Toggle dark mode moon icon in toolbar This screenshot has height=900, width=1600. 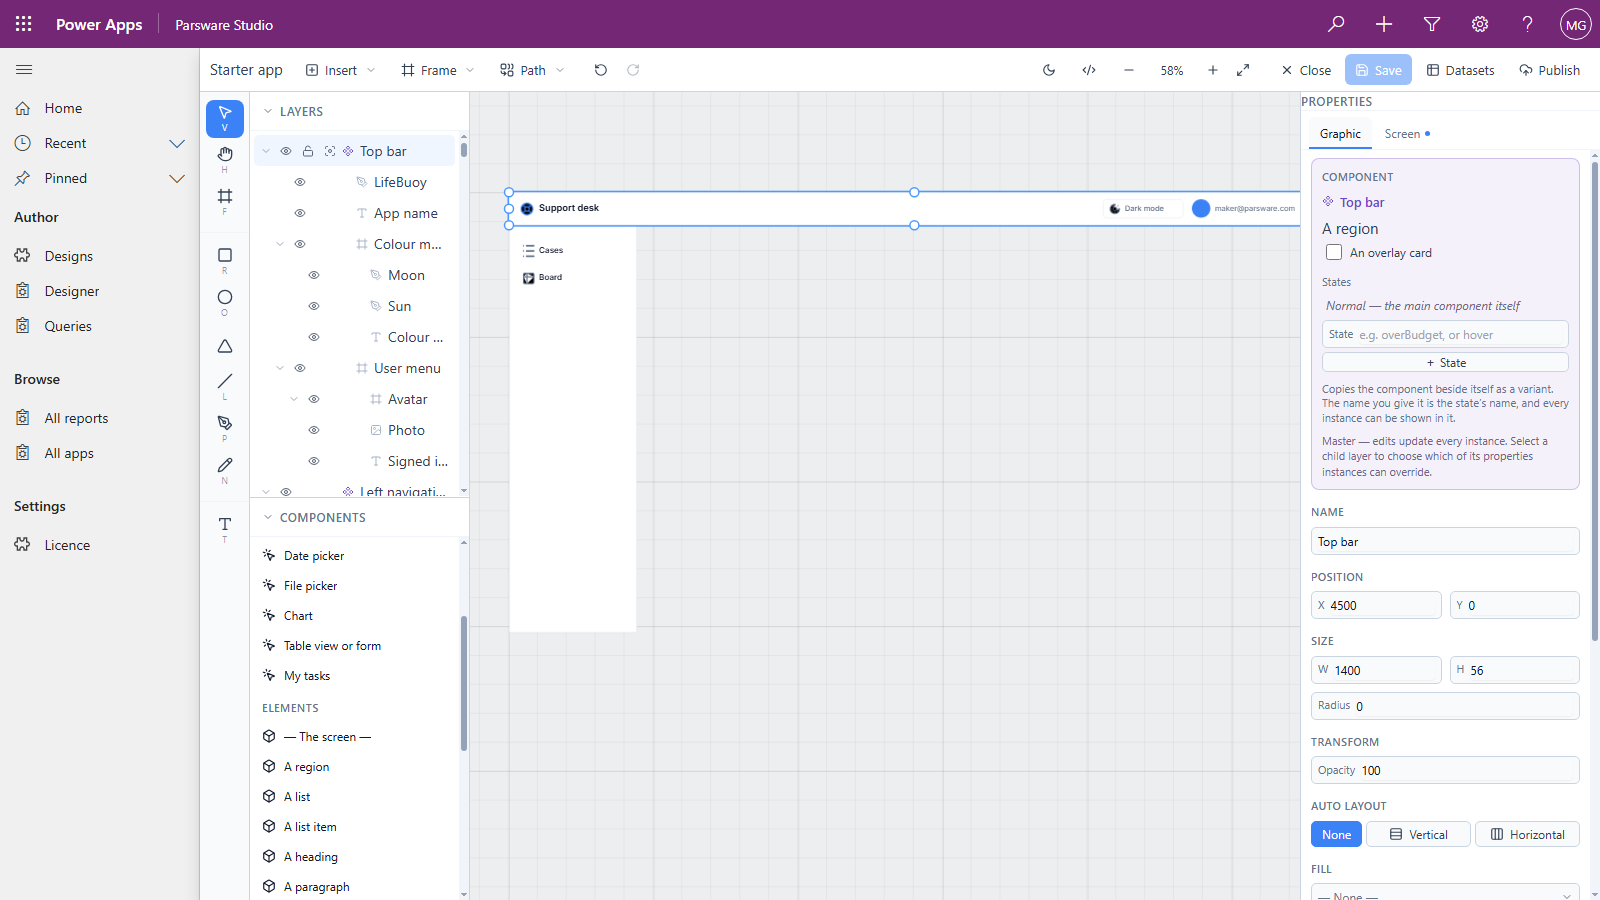[1049, 70]
